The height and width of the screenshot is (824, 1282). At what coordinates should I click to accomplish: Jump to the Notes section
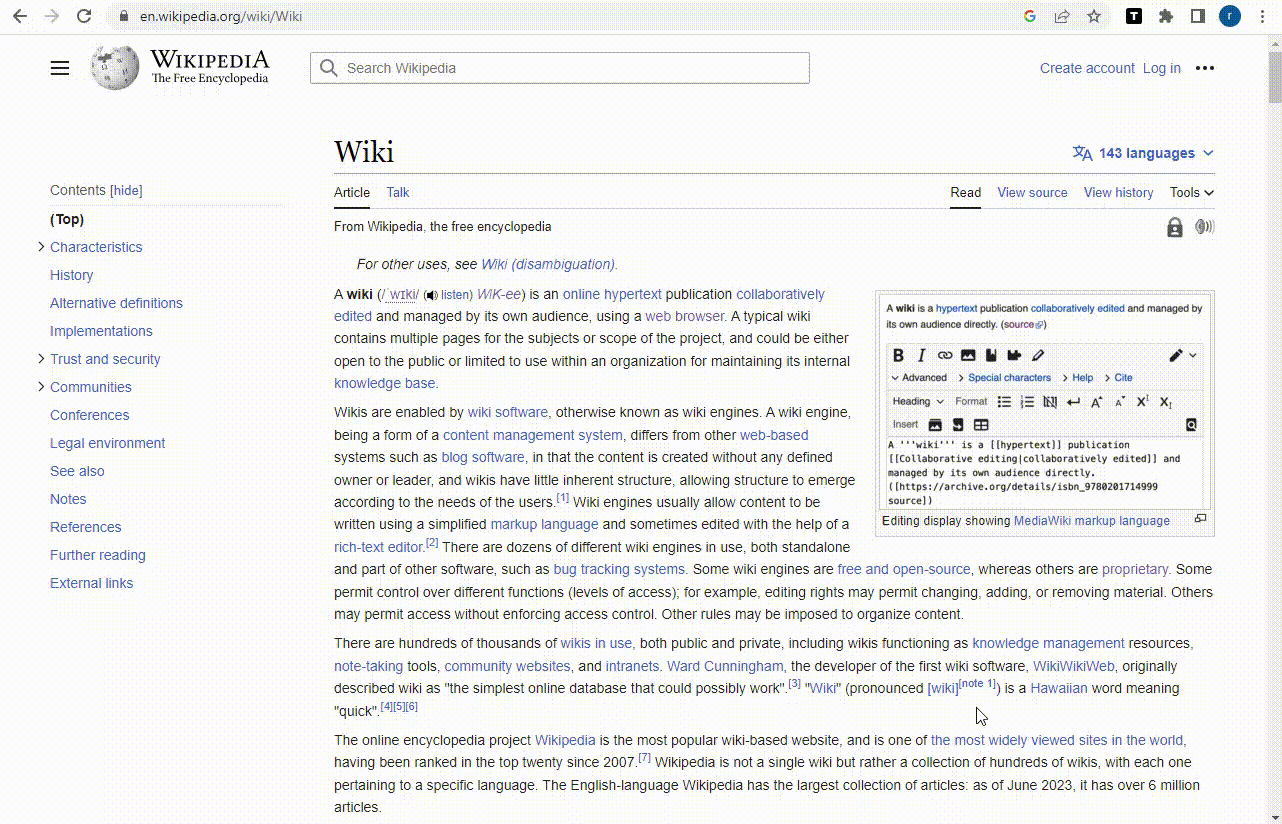click(x=68, y=499)
